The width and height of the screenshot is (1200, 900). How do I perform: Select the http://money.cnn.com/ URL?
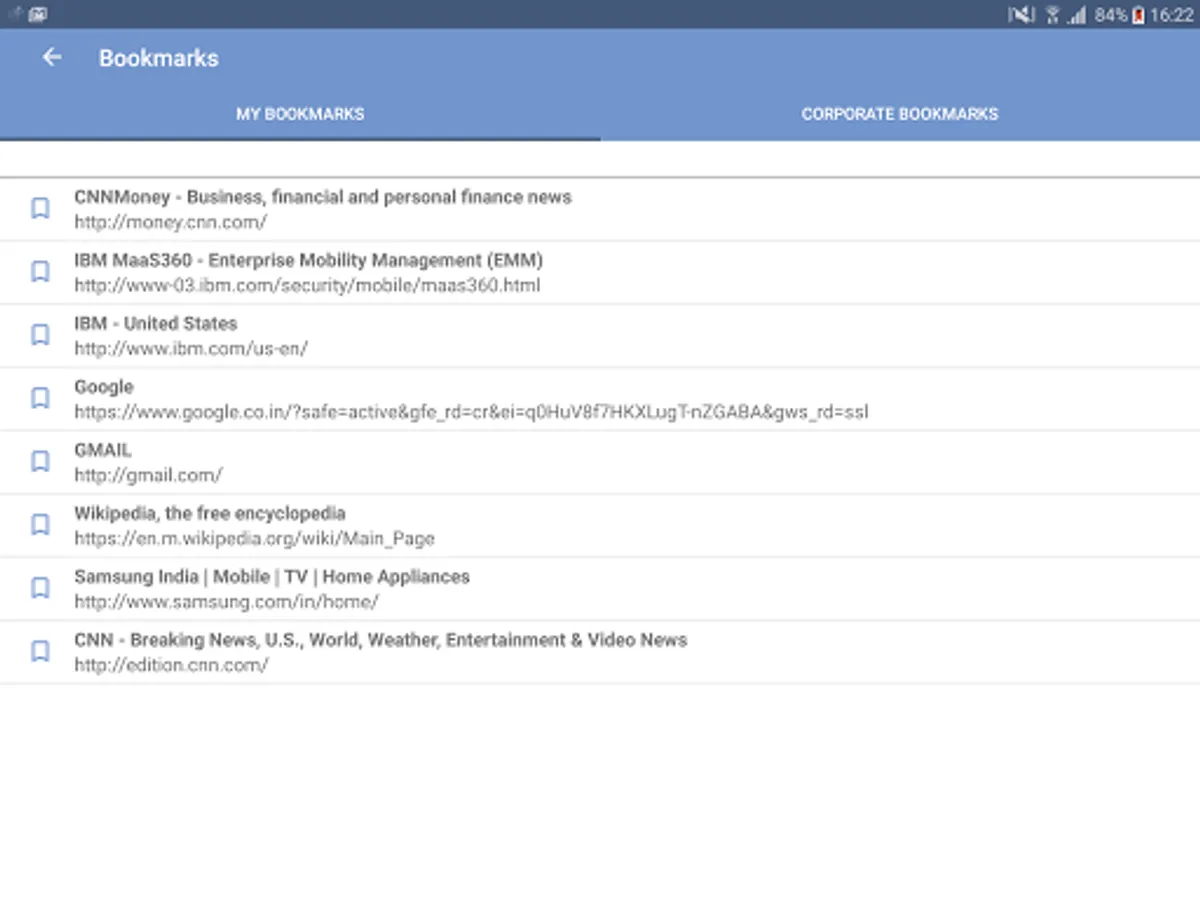(x=171, y=222)
